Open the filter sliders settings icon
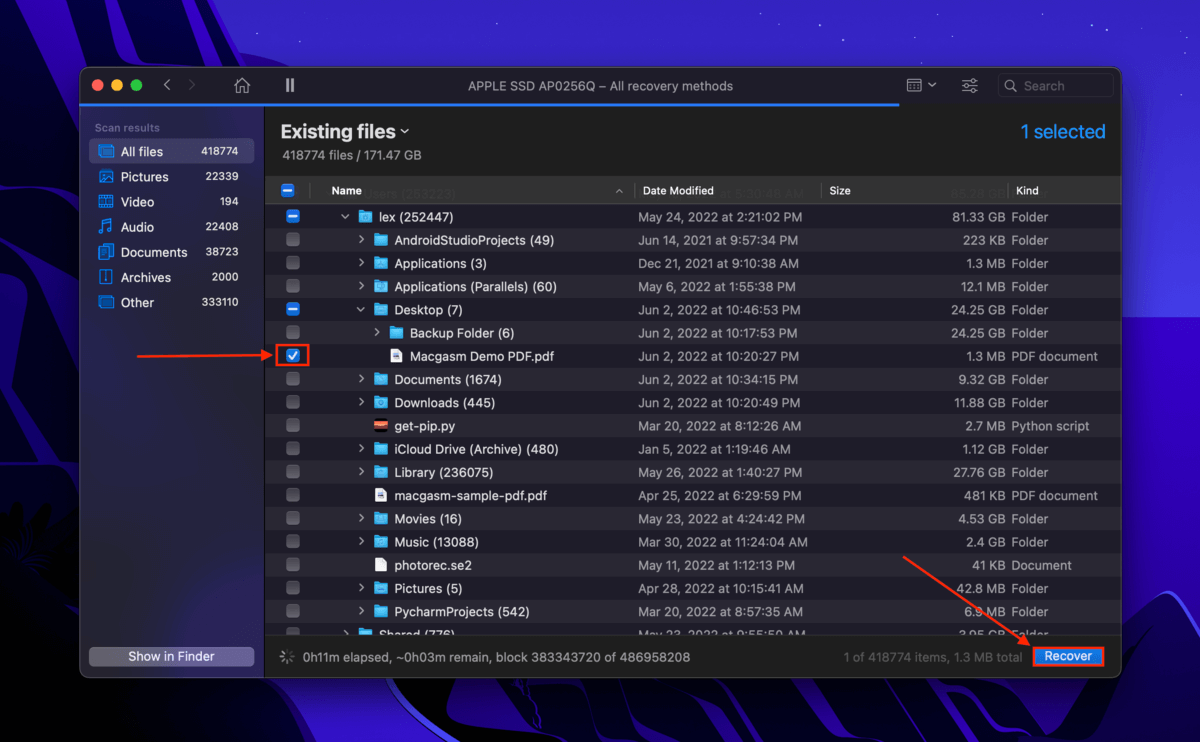1200x742 pixels. 970,86
